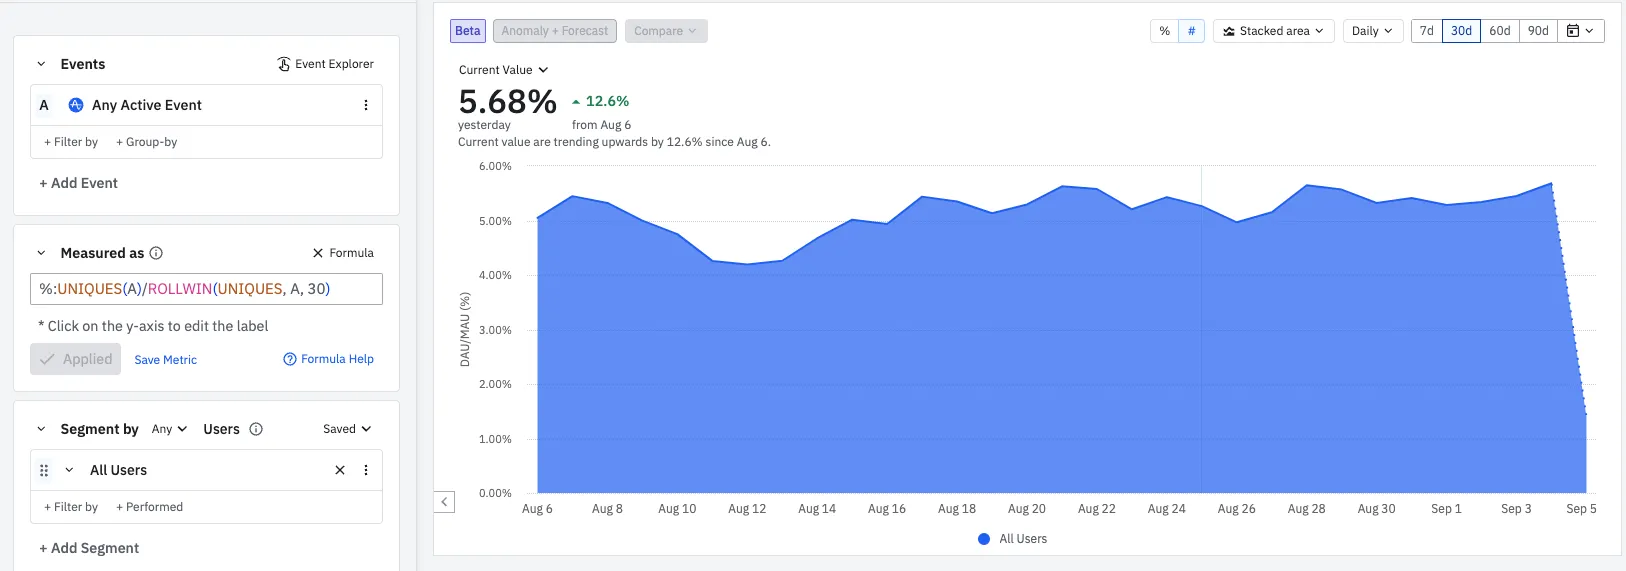Show info about Measured as
Viewport: 1626px width, 571px height.
pyautogui.click(x=156, y=253)
